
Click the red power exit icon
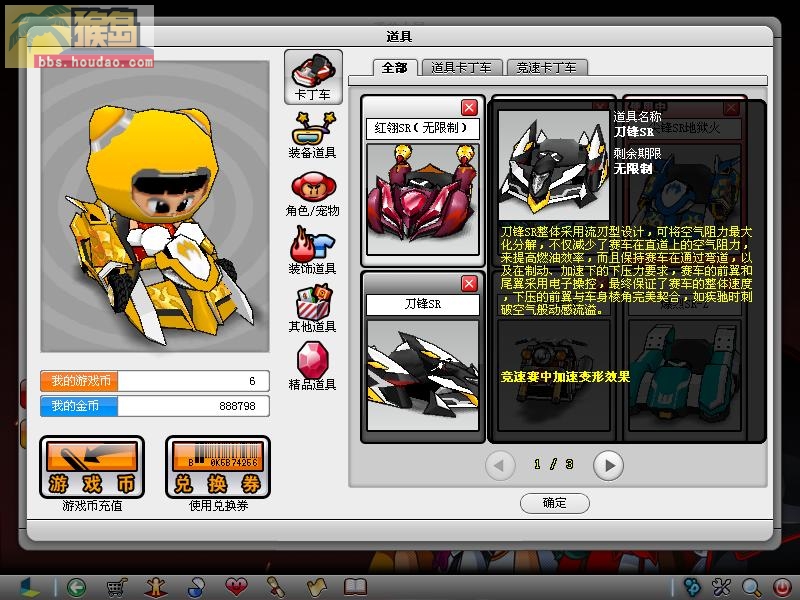click(x=782, y=588)
